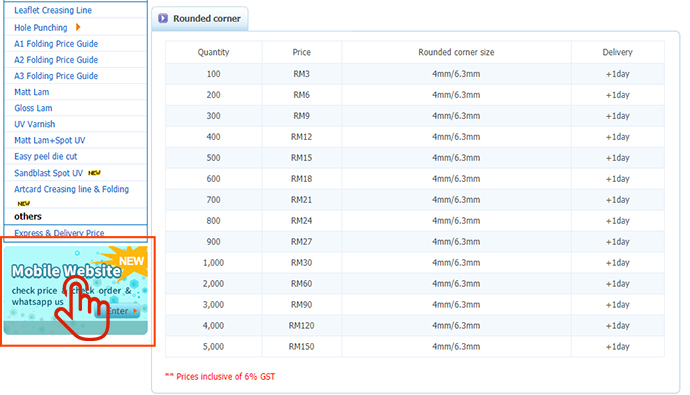Click the others section heading
Image resolution: width=690 pixels, height=395 pixels.
point(28,216)
